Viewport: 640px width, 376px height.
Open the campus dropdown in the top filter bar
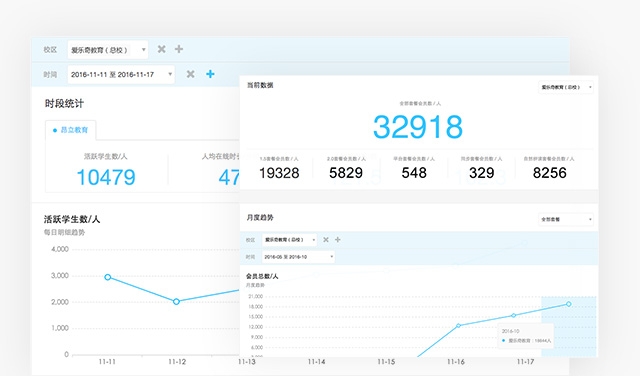tap(108, 50)
